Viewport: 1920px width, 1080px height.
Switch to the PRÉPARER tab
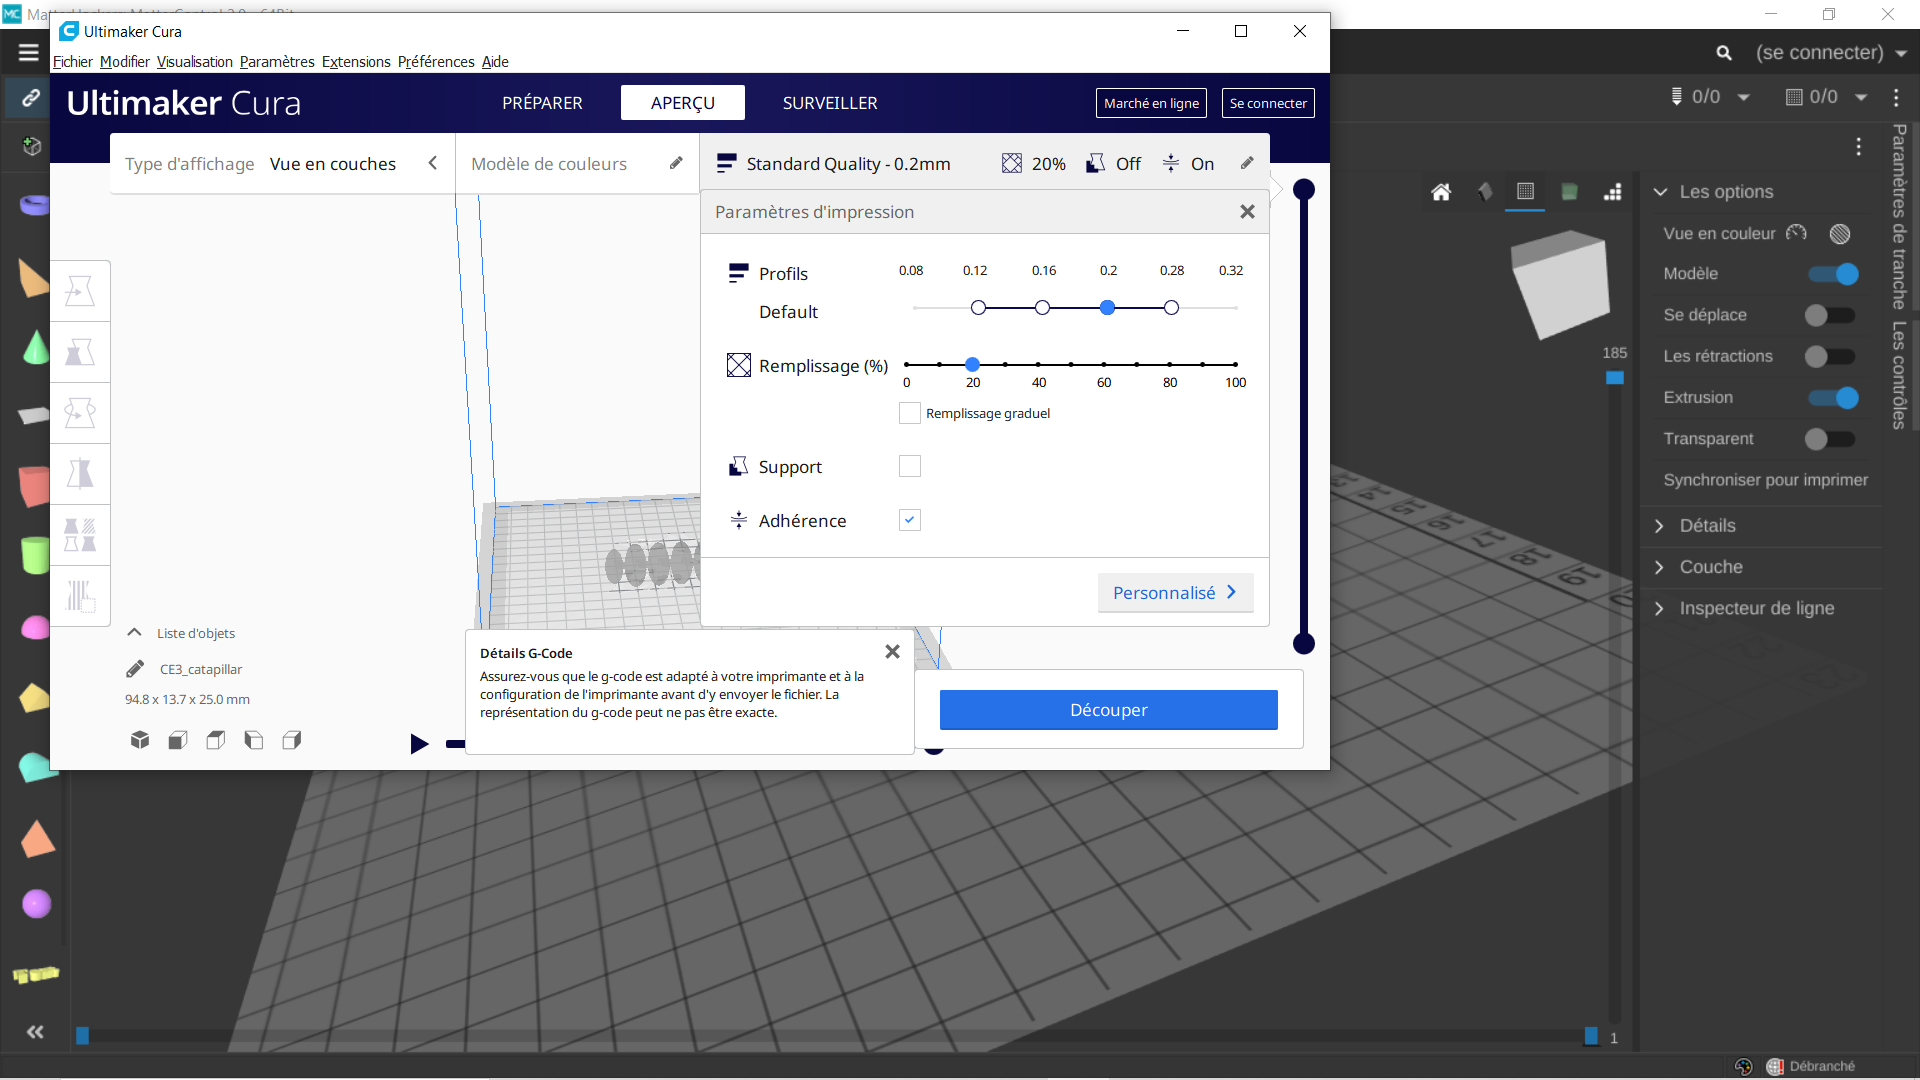point(542,103)
